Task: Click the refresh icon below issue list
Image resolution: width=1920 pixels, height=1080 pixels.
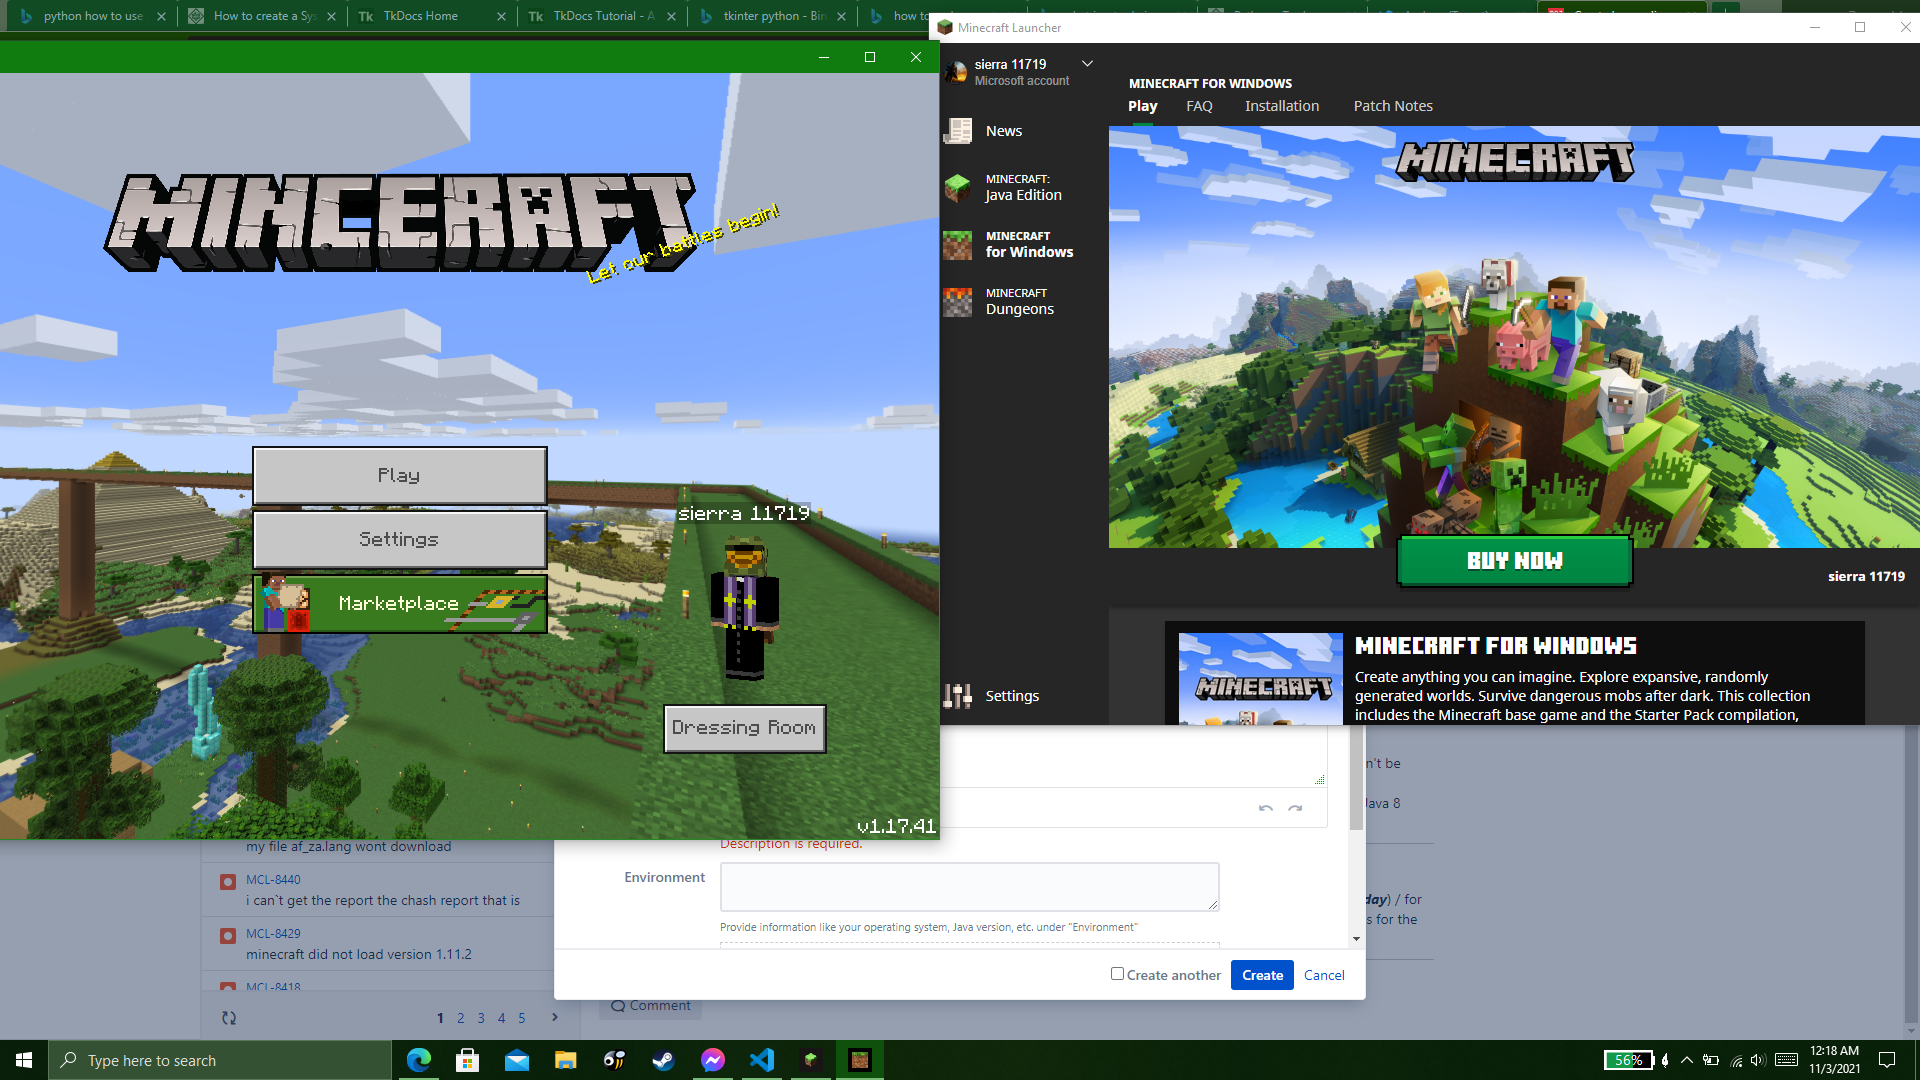Action: 229,1018
